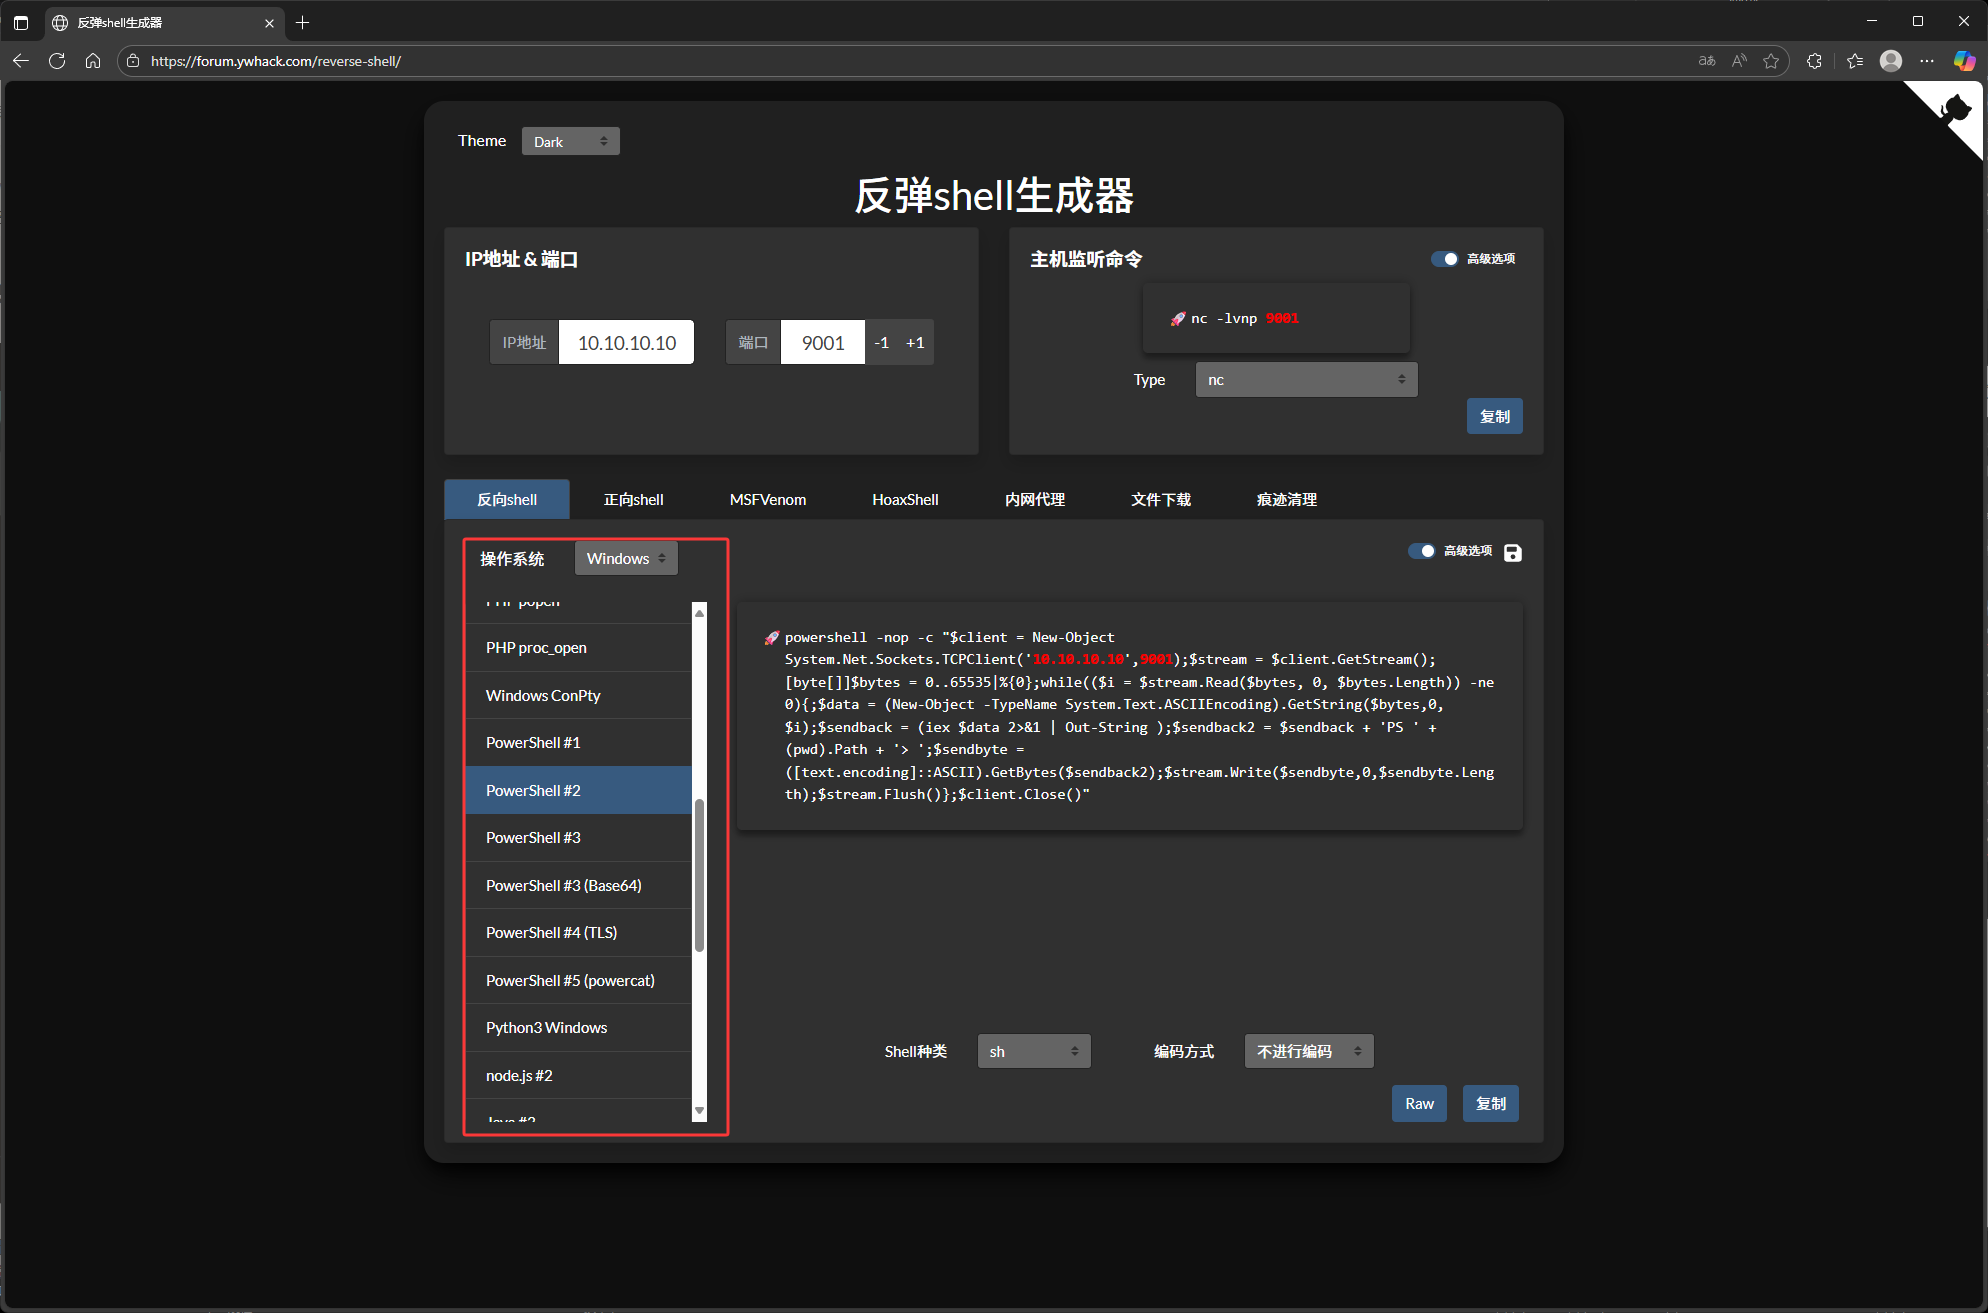Add page to favorites star icon

1771,61
